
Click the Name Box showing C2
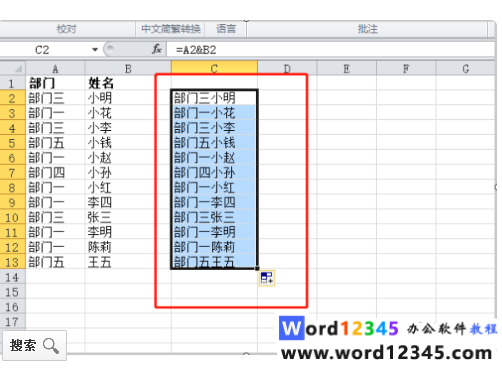(42, 50)
